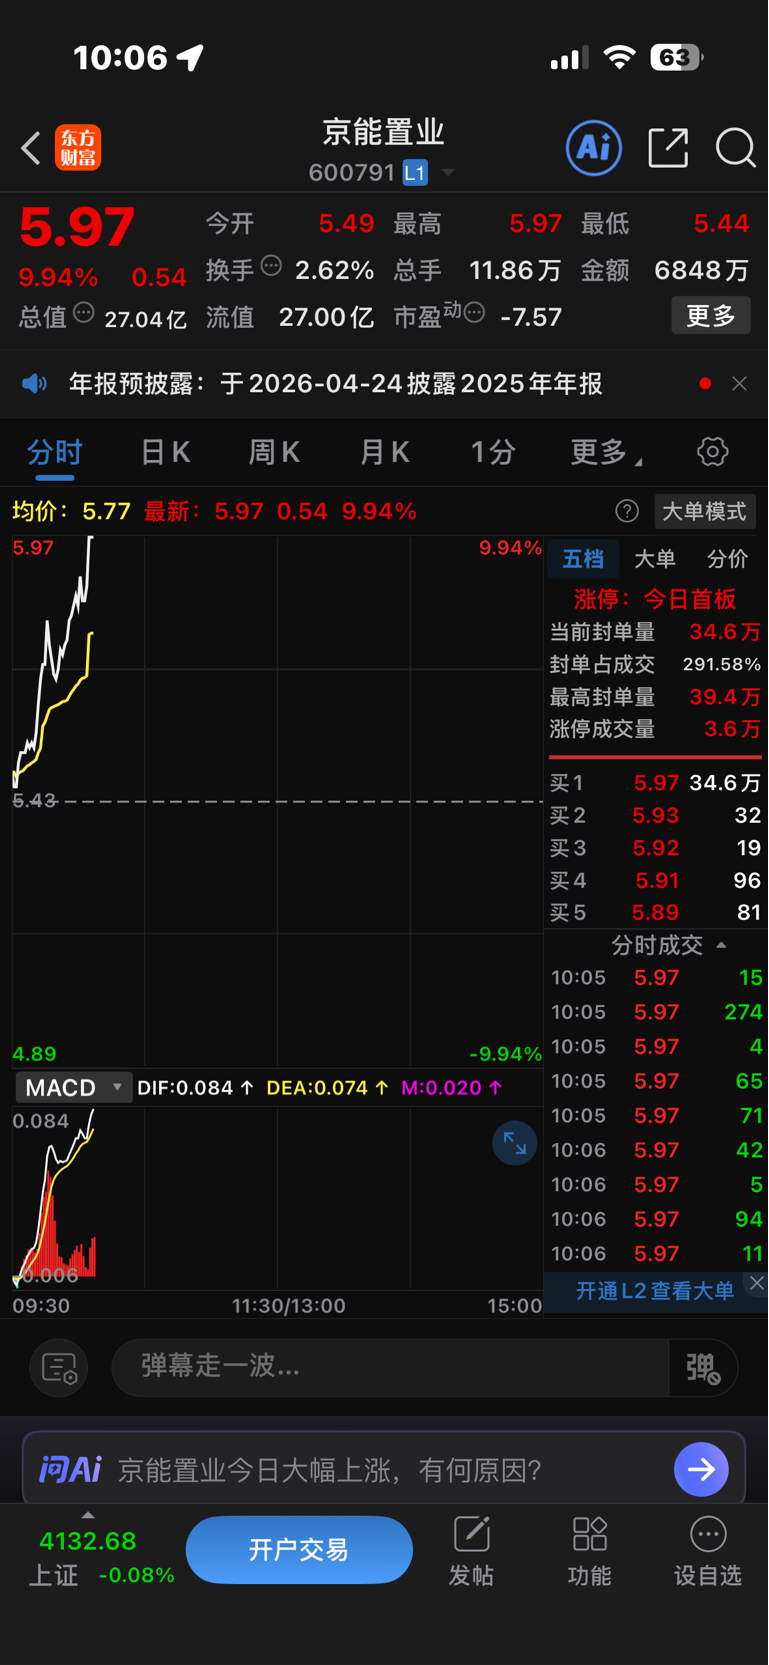
Task: Tap the question mark help icon
Action: point(627,511)
